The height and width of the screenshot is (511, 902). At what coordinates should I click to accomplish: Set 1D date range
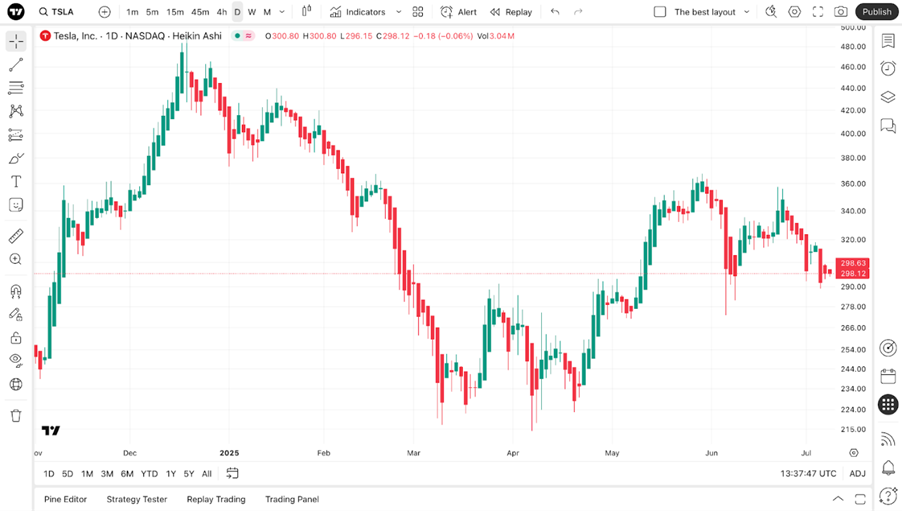click(49, 474)
